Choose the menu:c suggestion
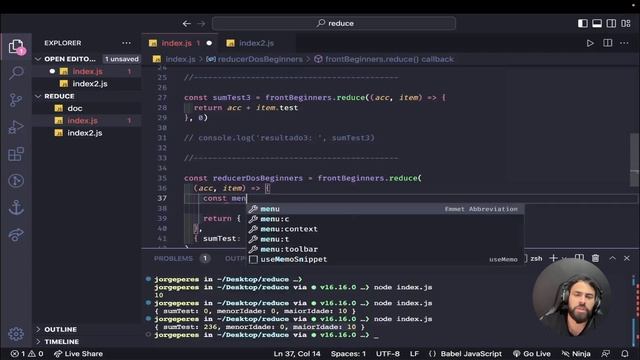 click(x=384, y=219)
